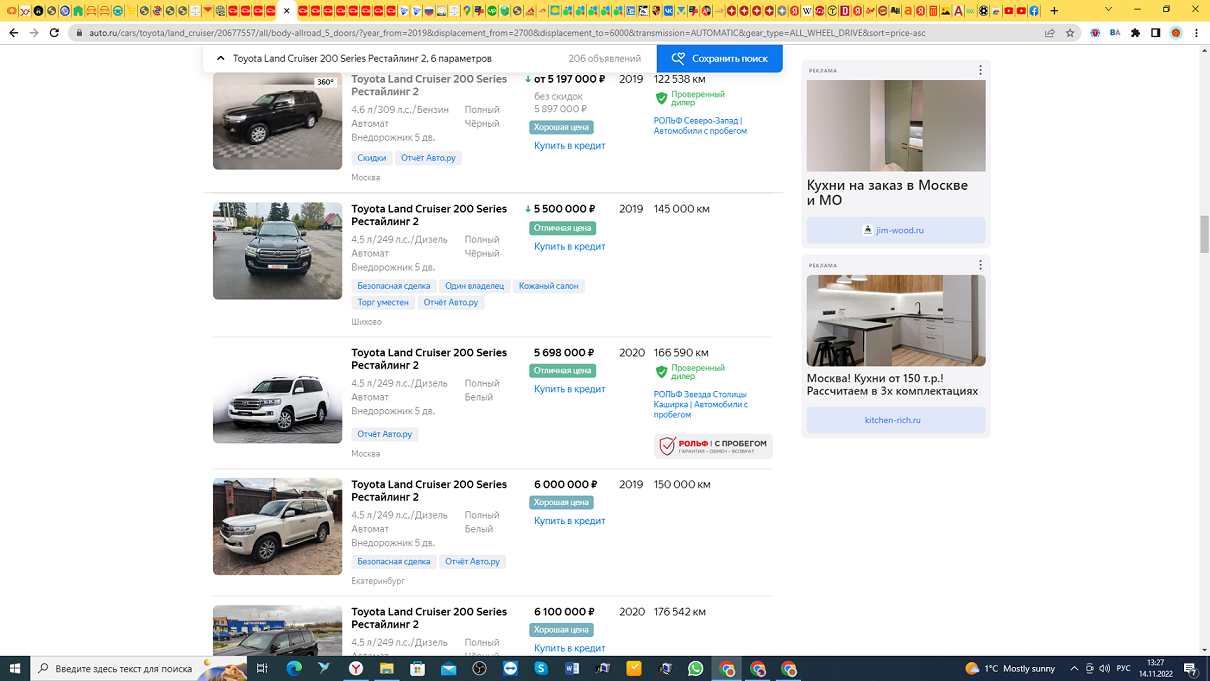Click the Один владелец tag
The width and height of the screenshot is (1210, 681).
click(474, 286)
